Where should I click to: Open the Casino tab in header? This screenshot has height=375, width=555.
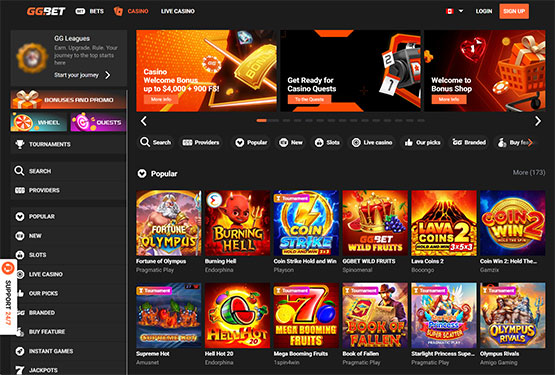tap(131, 11)
